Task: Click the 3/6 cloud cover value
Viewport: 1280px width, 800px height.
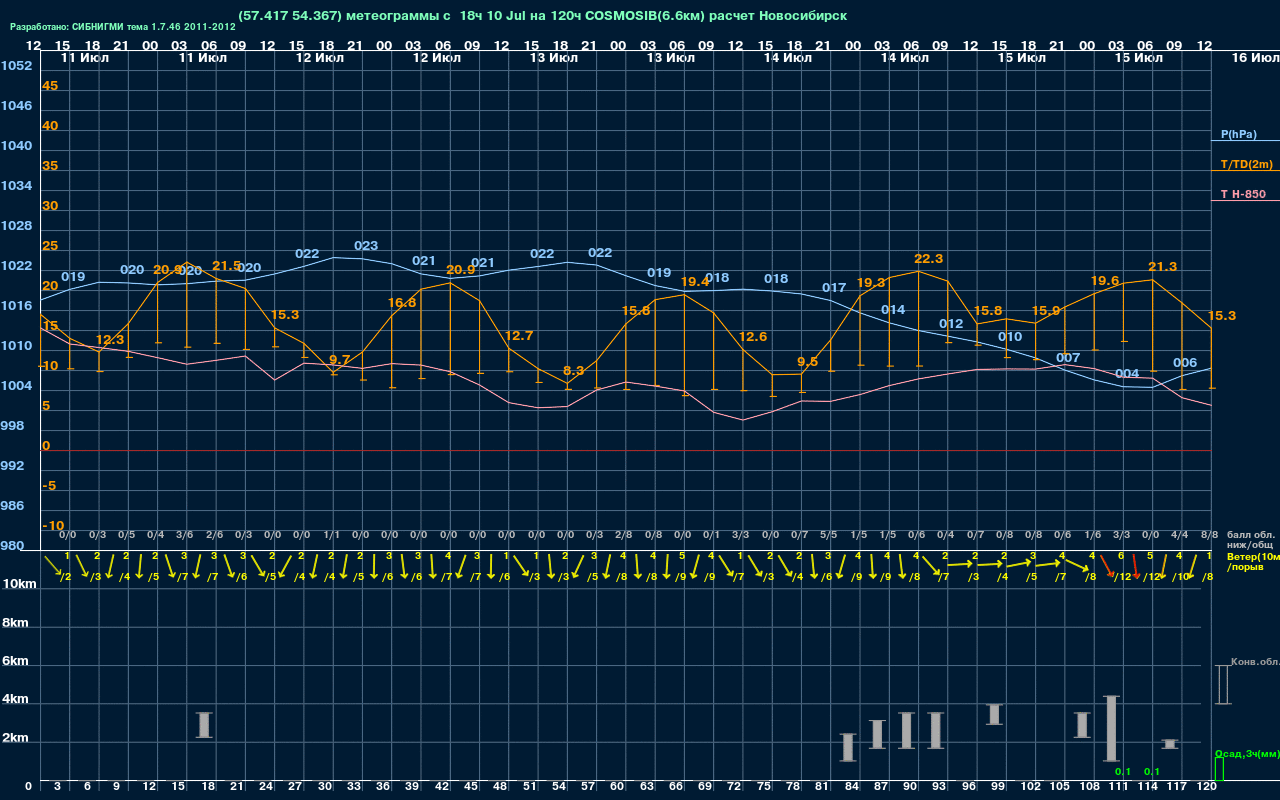Action: (186, 536)
